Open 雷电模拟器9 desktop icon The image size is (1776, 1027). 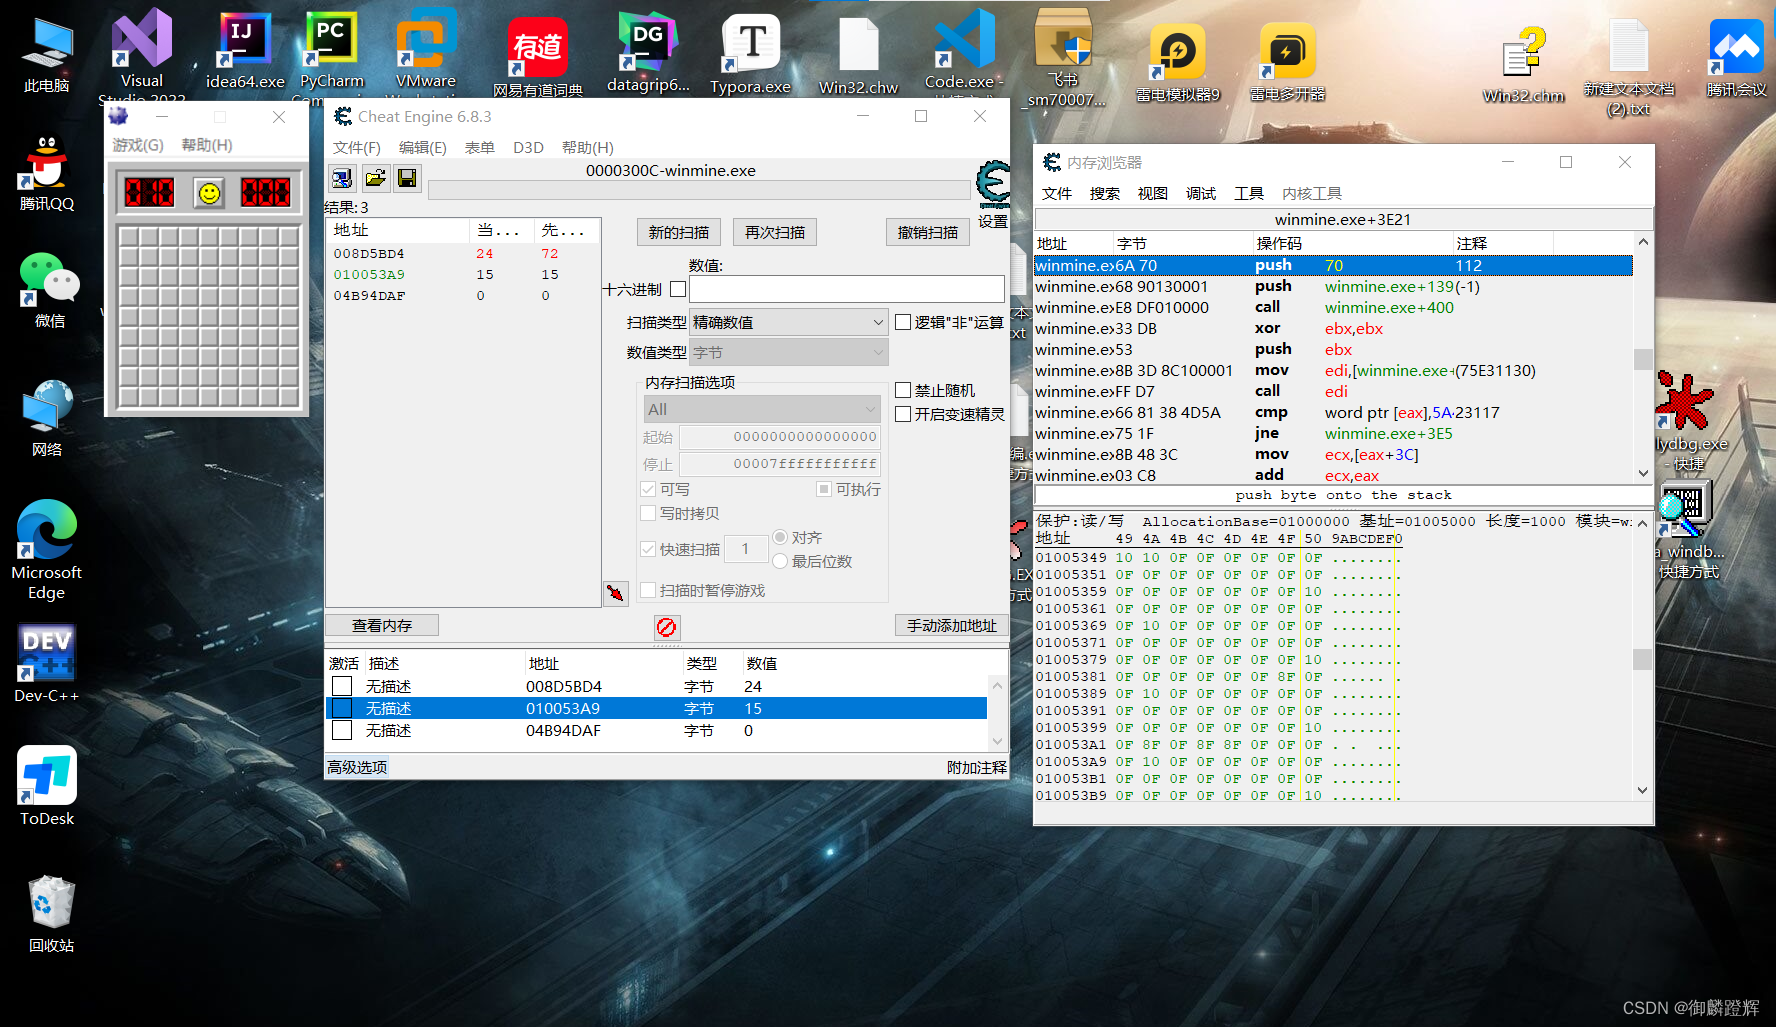(1177, 63)
